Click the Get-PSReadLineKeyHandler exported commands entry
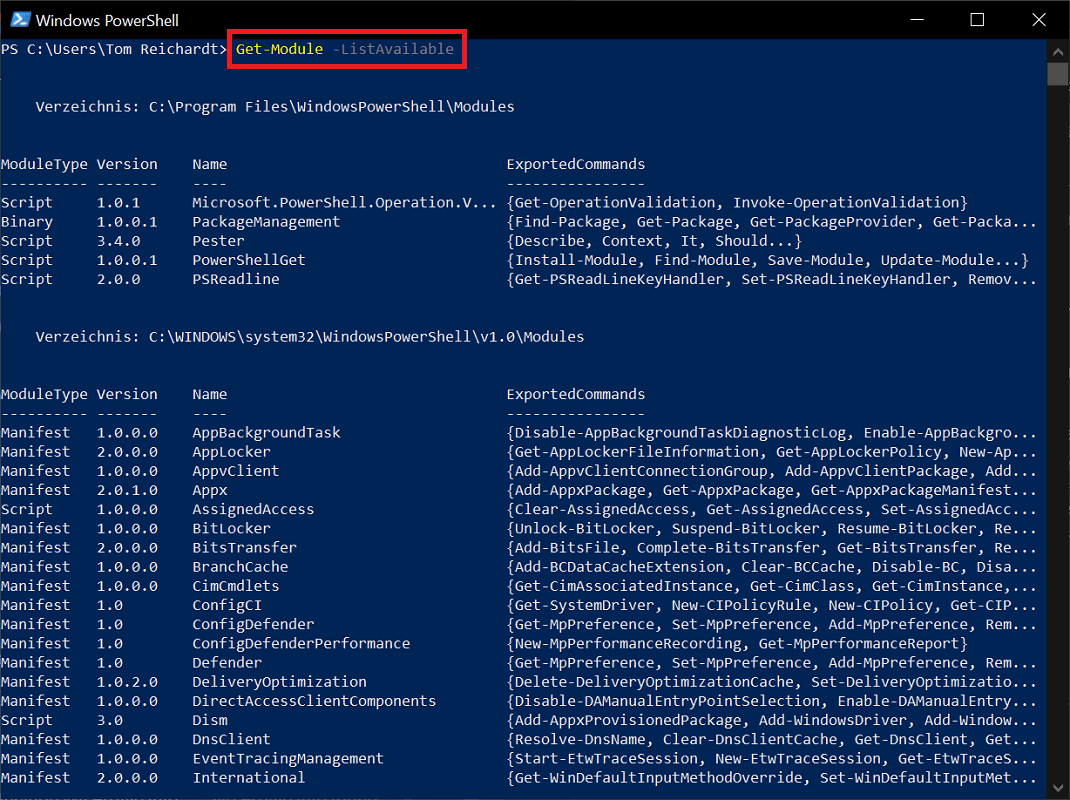This screenshot has height=800, width=1070. tap(772, 279)
